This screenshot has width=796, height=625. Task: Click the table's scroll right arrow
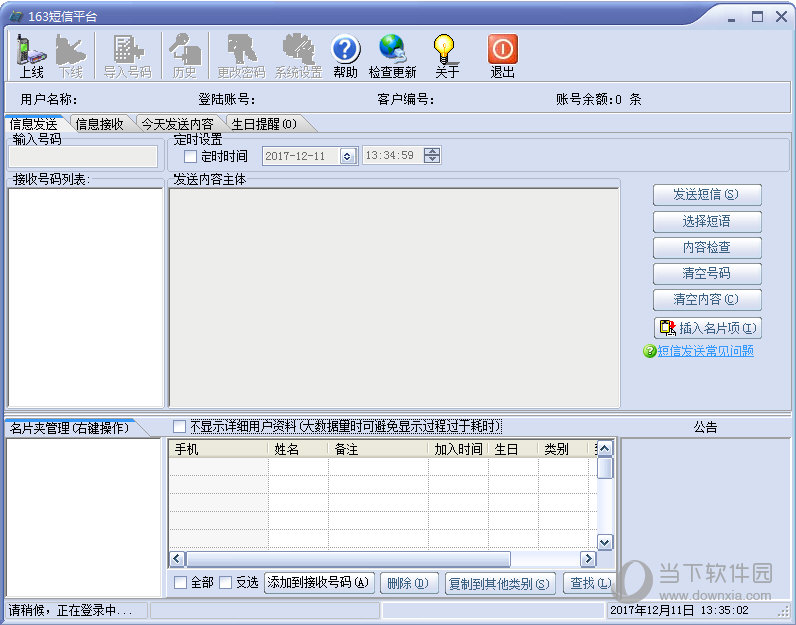click(x=588, y=559)
